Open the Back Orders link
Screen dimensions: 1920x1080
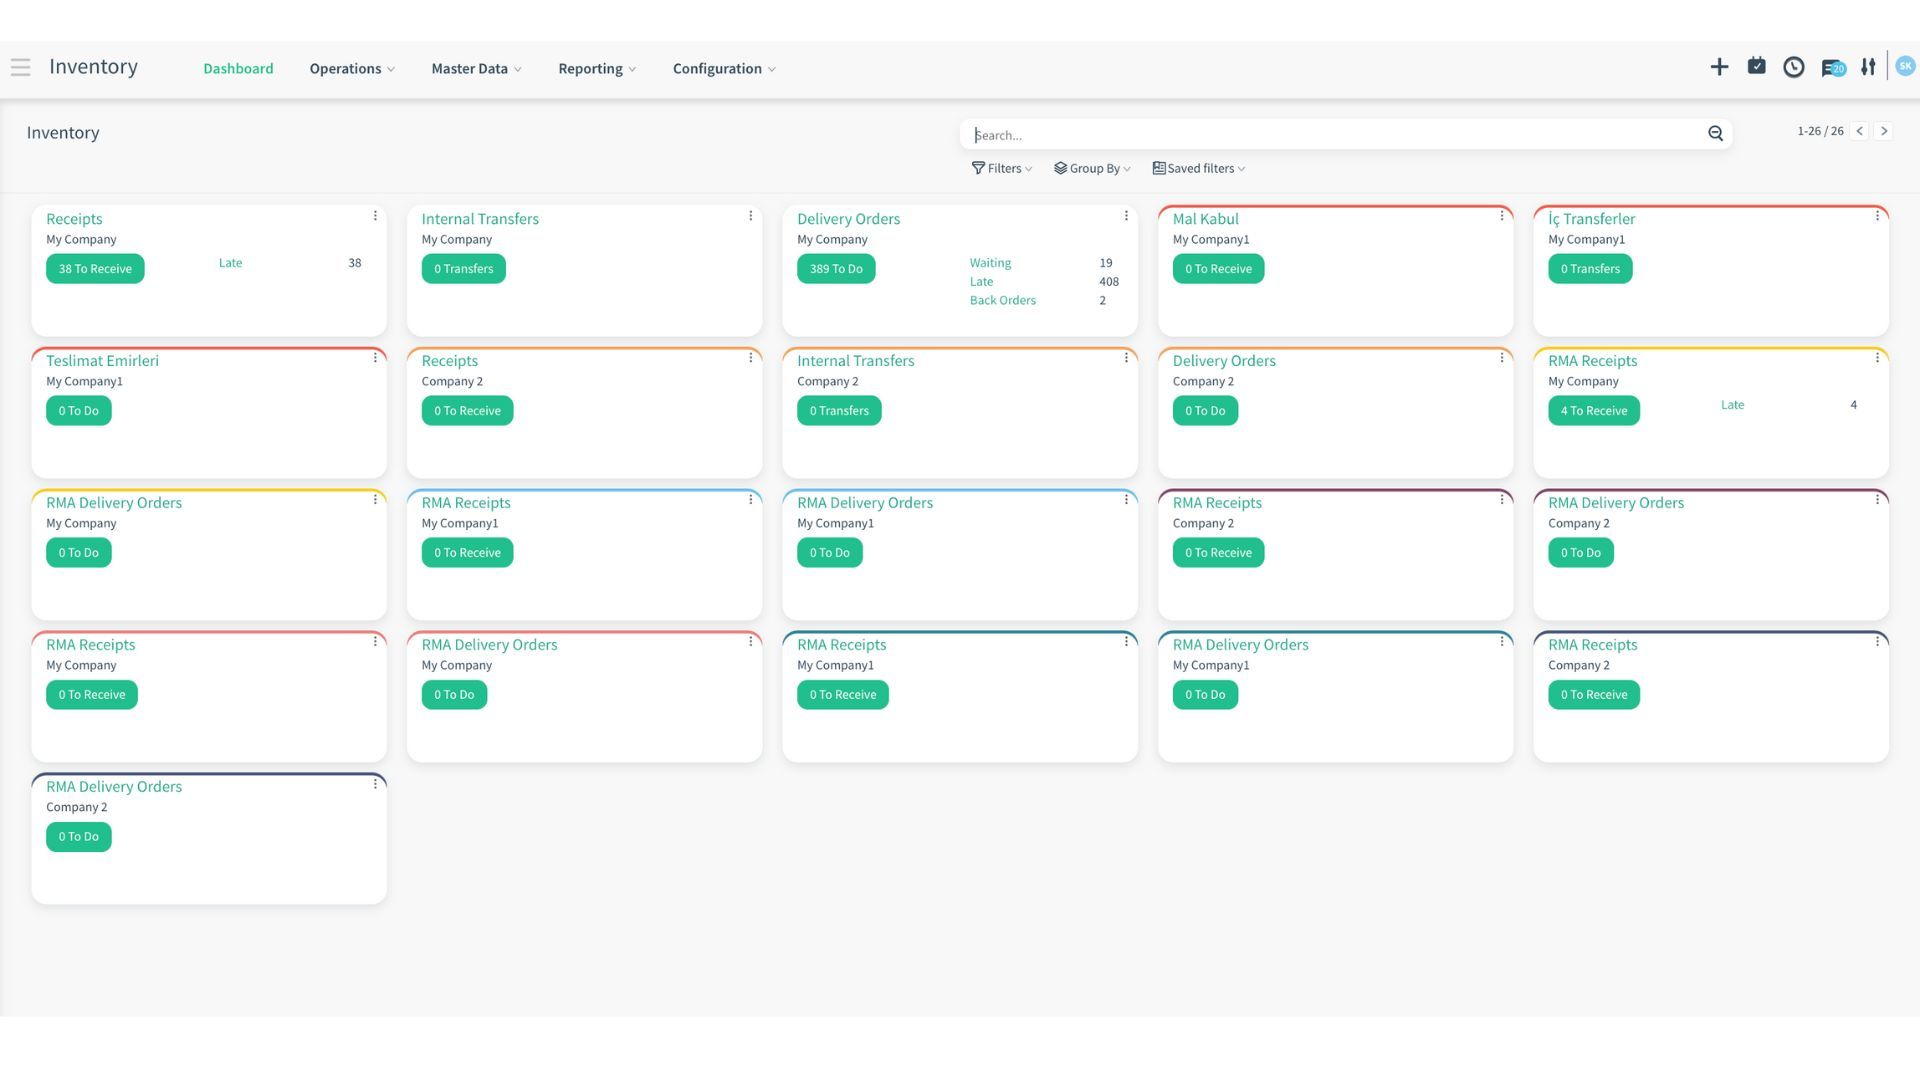point(1002,300)
